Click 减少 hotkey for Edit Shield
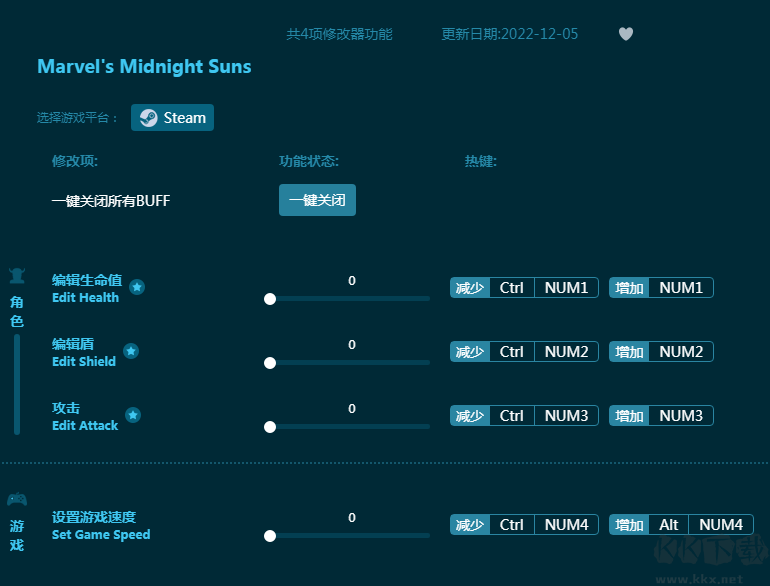 pos(470,352)
